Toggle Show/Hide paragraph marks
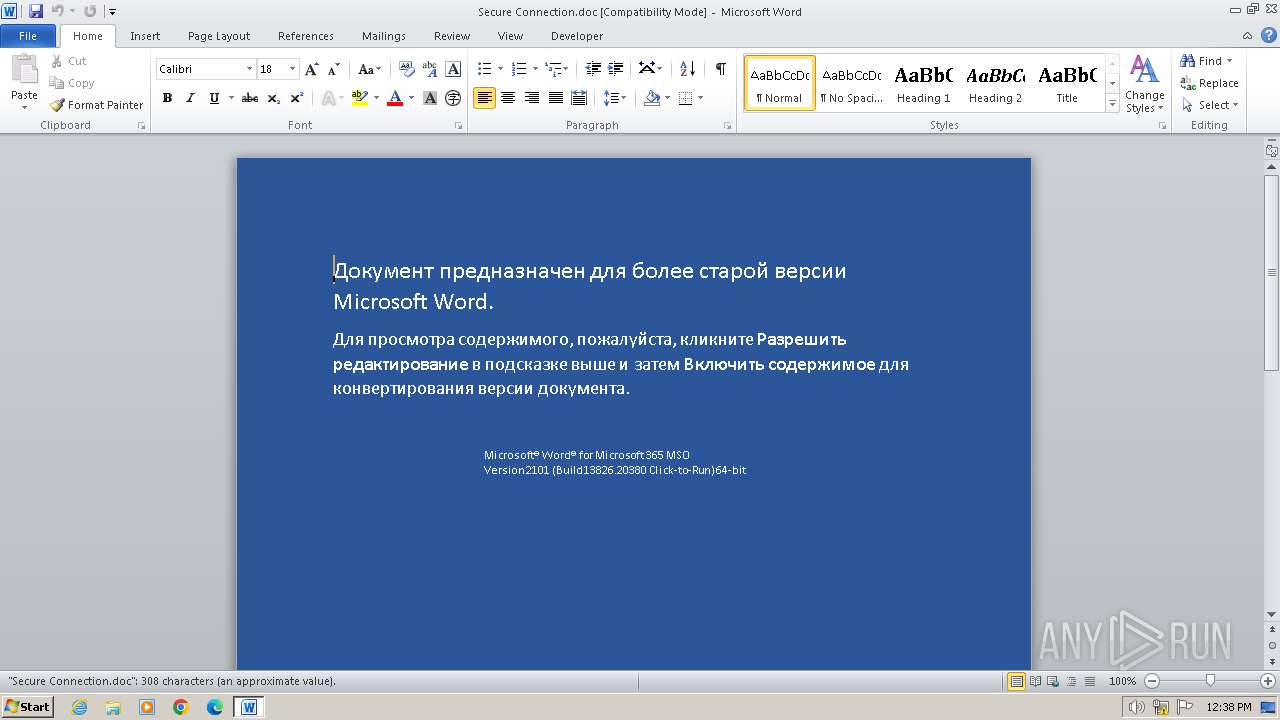 coord(720,69)
